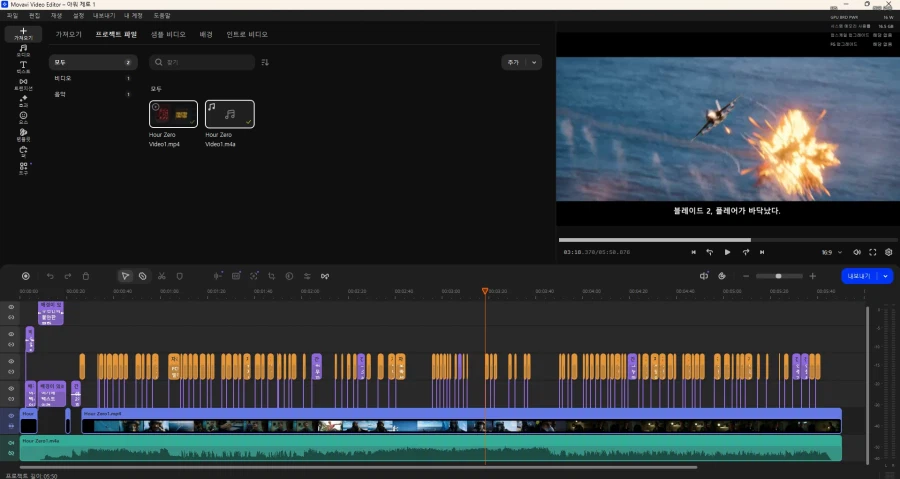Switch to the 샘플 비디오 tab
900x479 pixels.
click(x=168, y=34)
